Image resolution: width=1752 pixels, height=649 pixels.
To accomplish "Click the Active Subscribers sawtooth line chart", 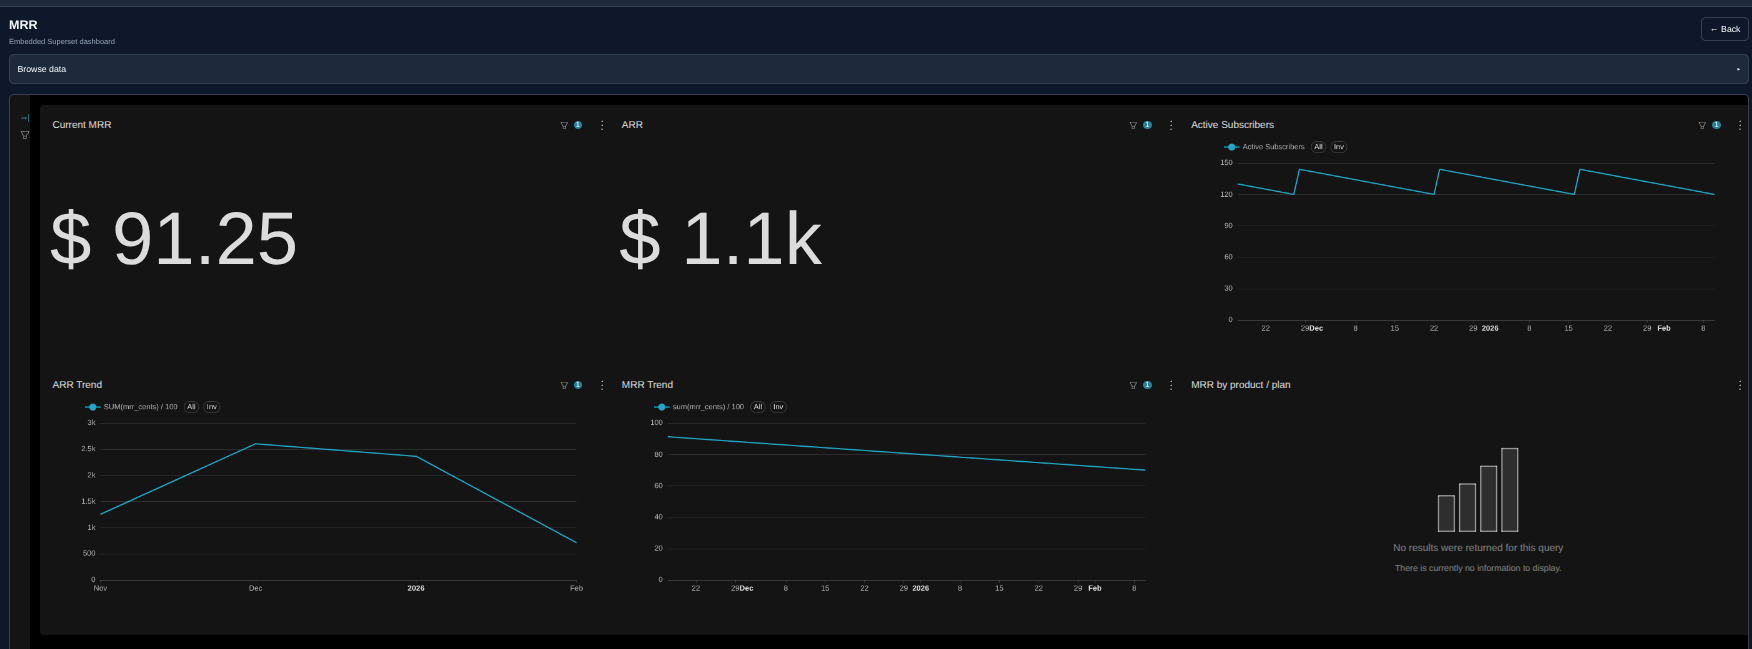I will (x=1476, y=182).
